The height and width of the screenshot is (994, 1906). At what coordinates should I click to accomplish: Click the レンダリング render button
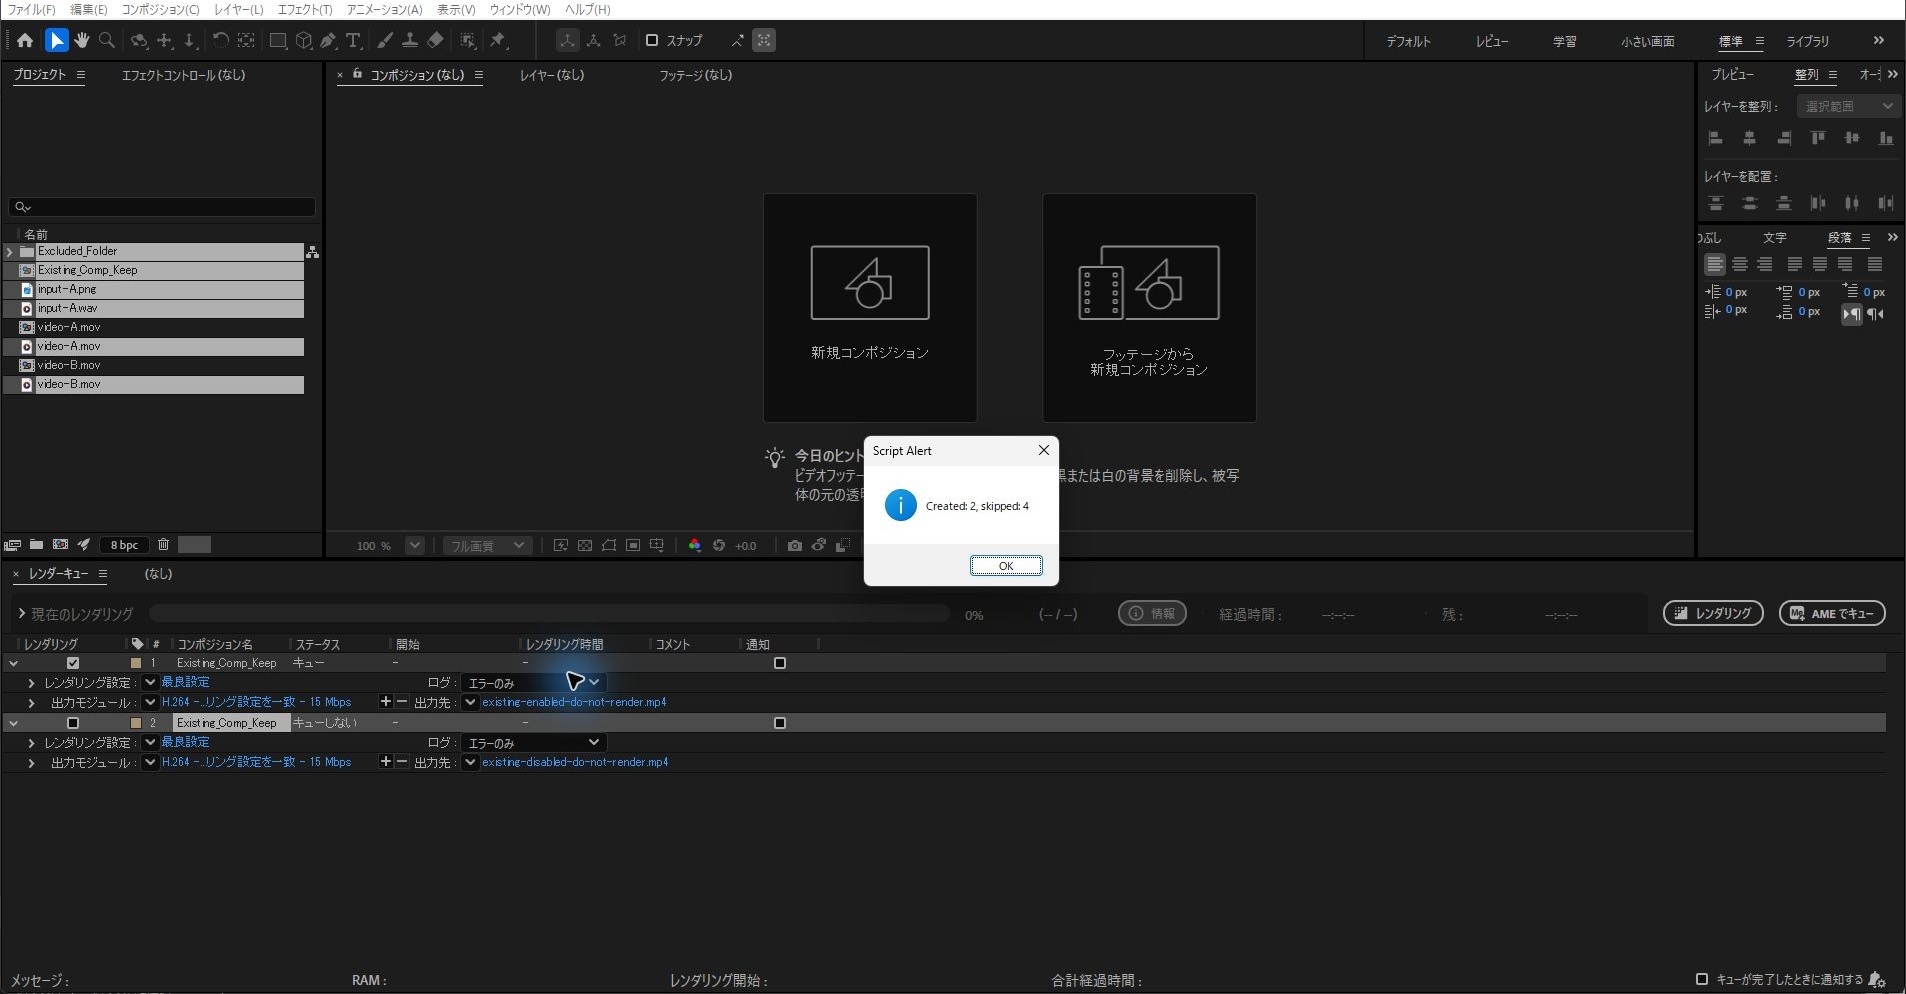[x=1713, y=613]
